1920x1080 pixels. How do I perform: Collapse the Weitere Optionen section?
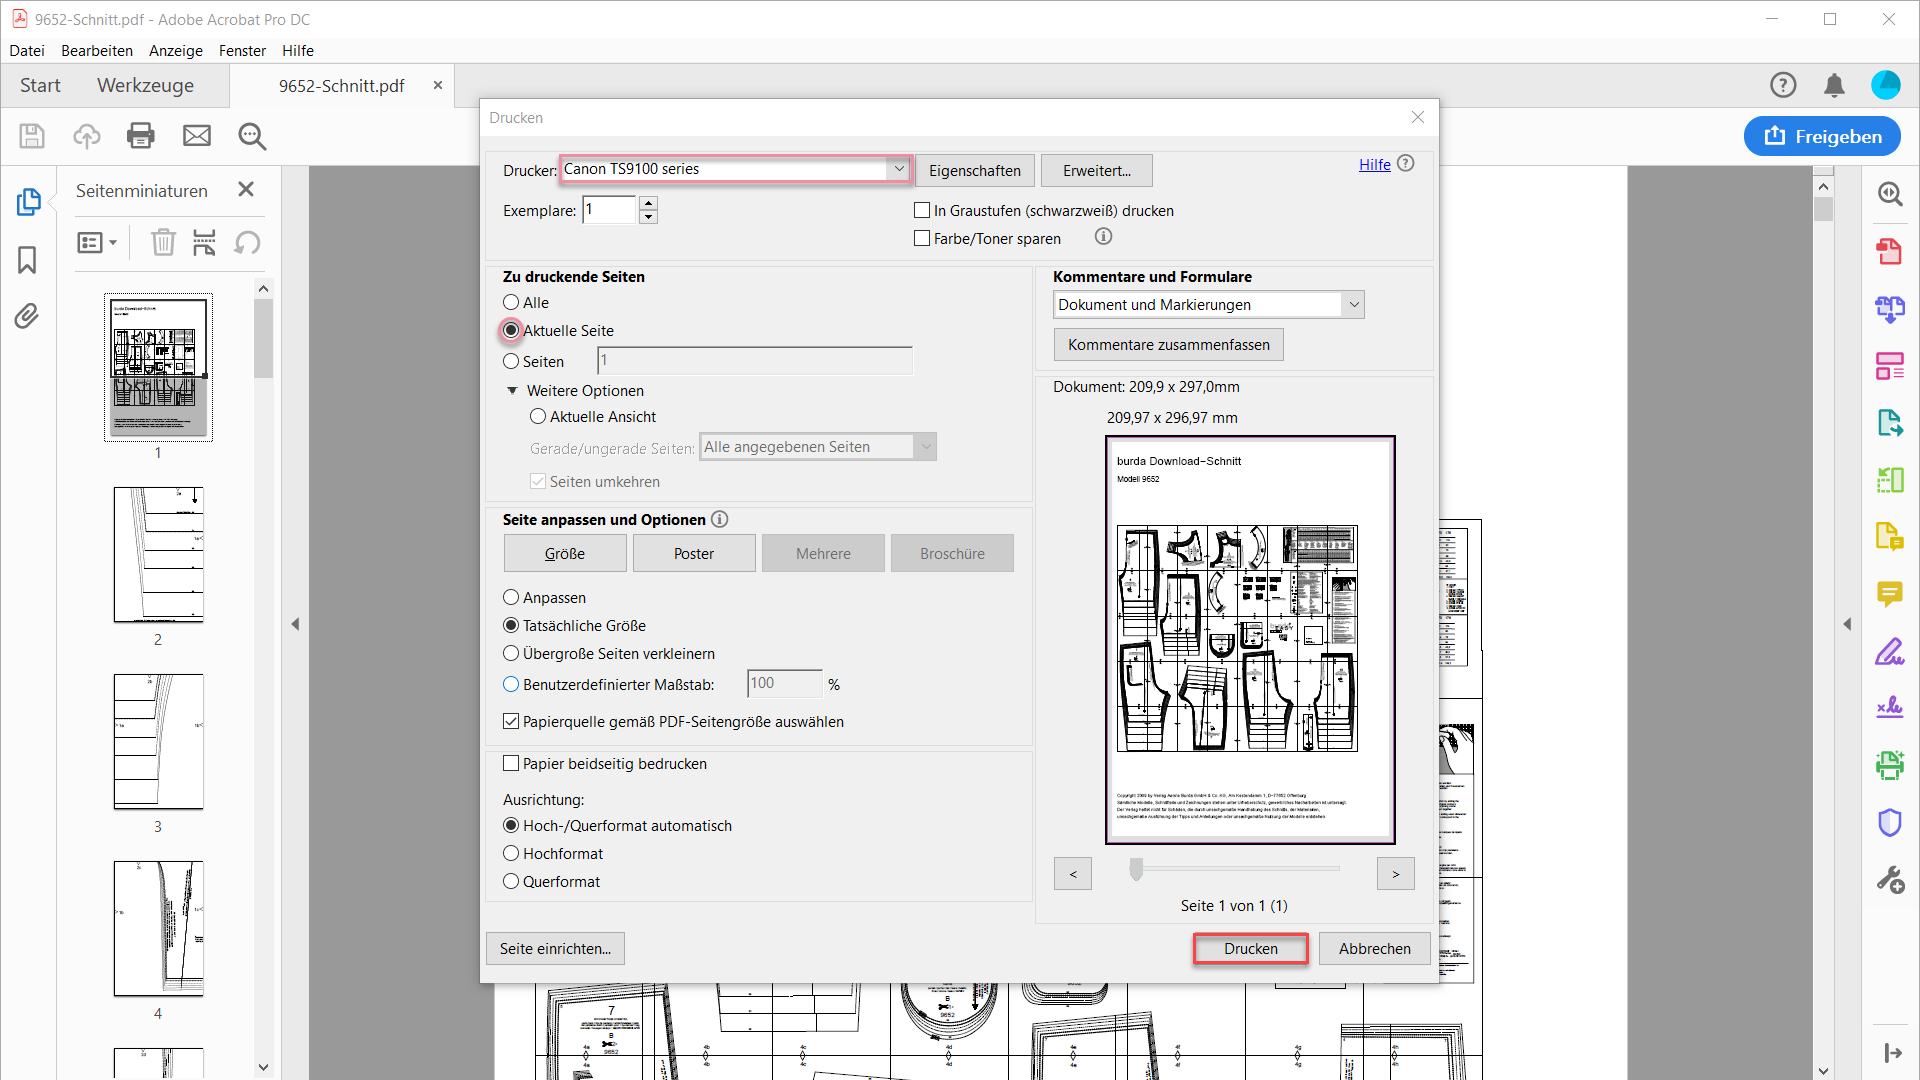click(x=512, y=391)
